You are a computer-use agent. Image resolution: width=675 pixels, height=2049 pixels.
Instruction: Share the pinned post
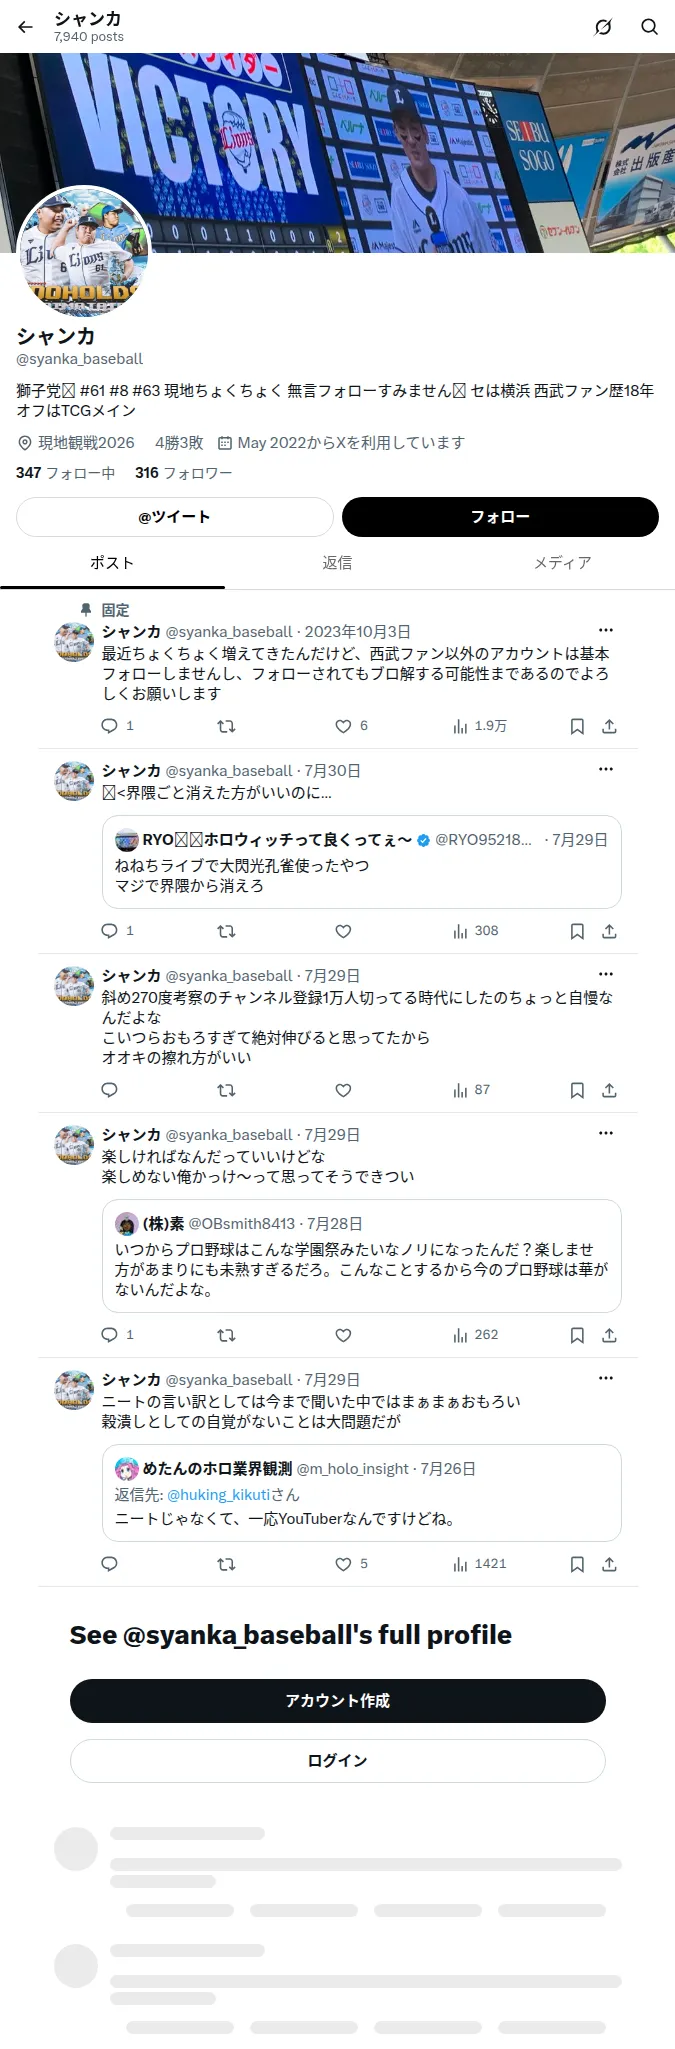click(x=609, y=726)
